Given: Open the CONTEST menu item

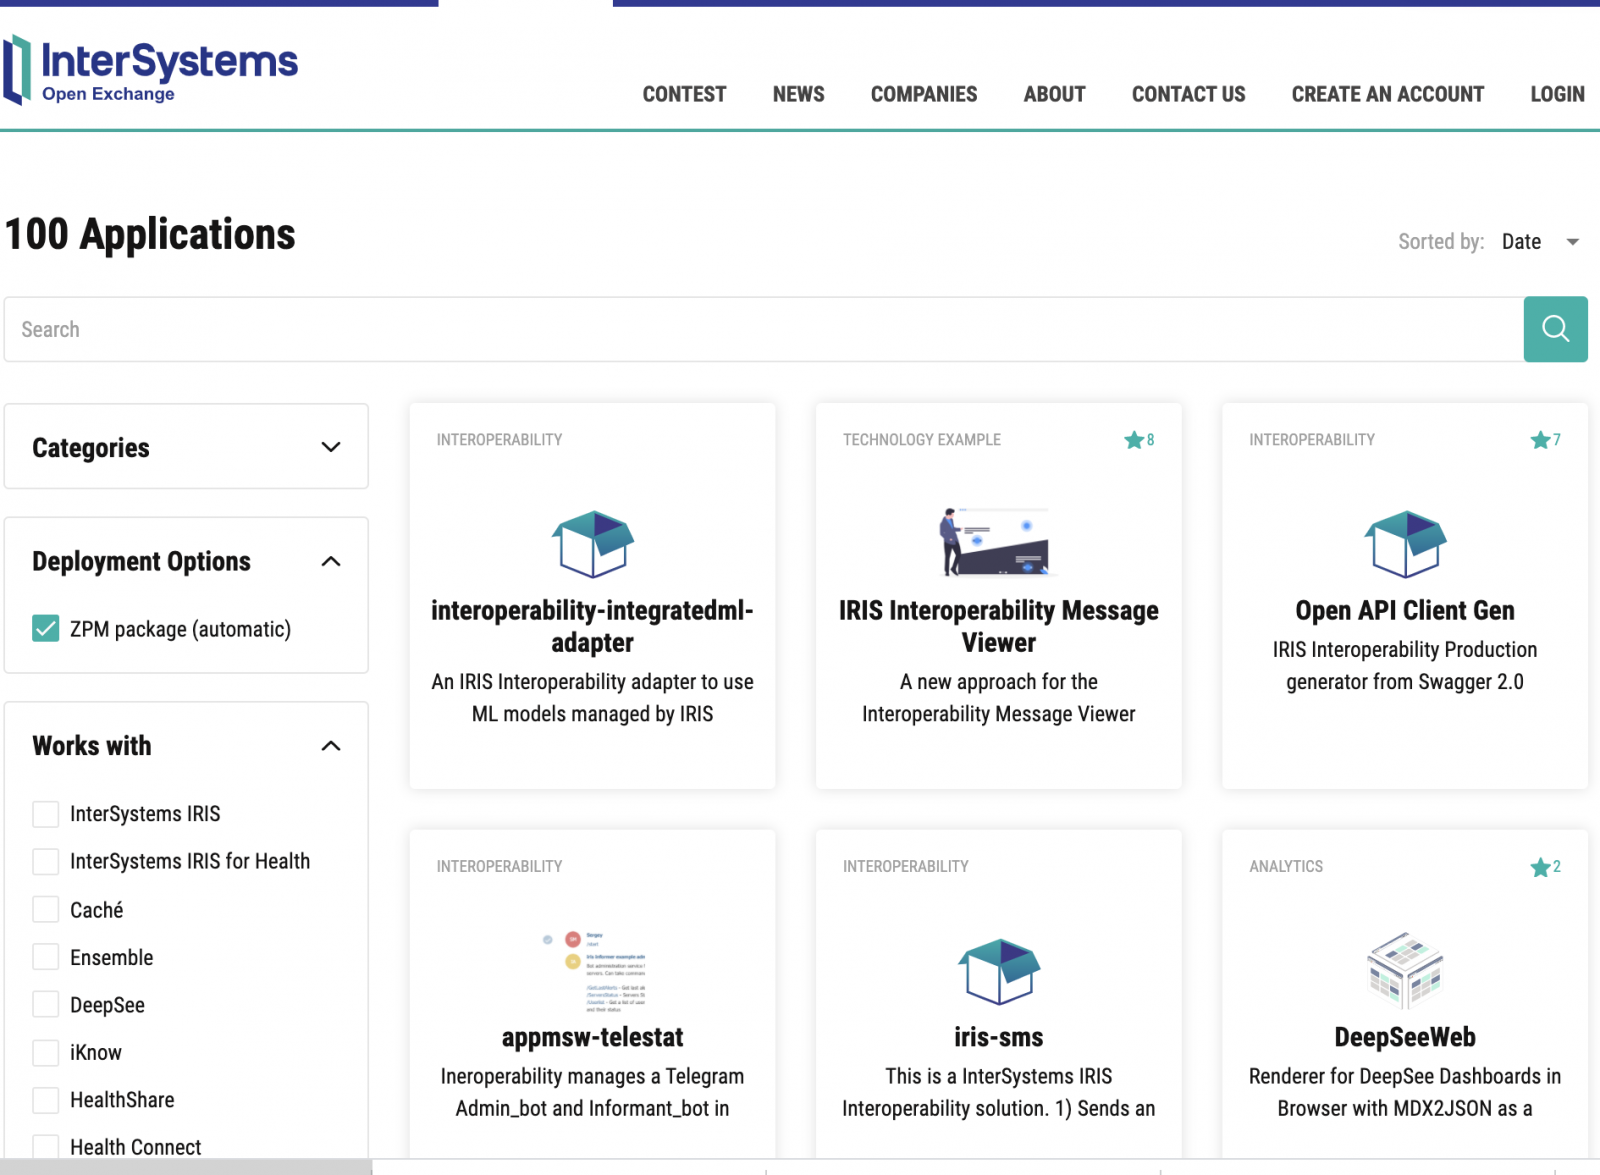Looking at the screenshot, I should 684,94.
